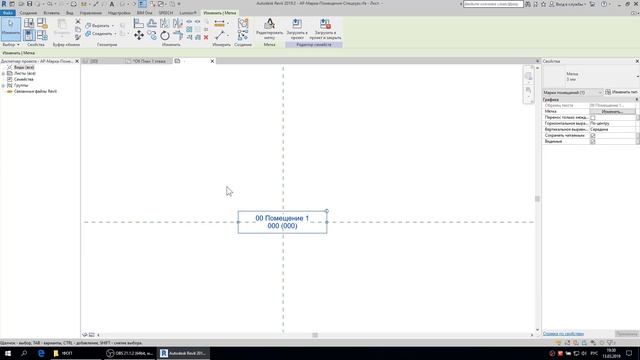Viewport: 640px width, 360px height.
Task: Click the search input field in title bar
Action: point(493,4)
